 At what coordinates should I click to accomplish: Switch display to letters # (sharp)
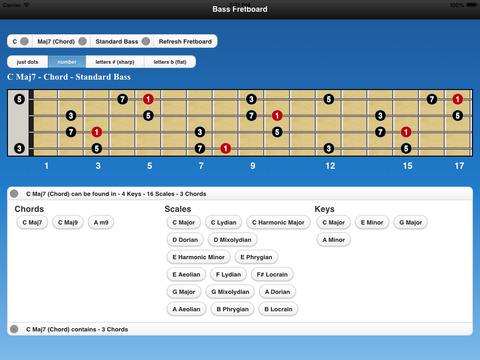(x=115, y=62)
